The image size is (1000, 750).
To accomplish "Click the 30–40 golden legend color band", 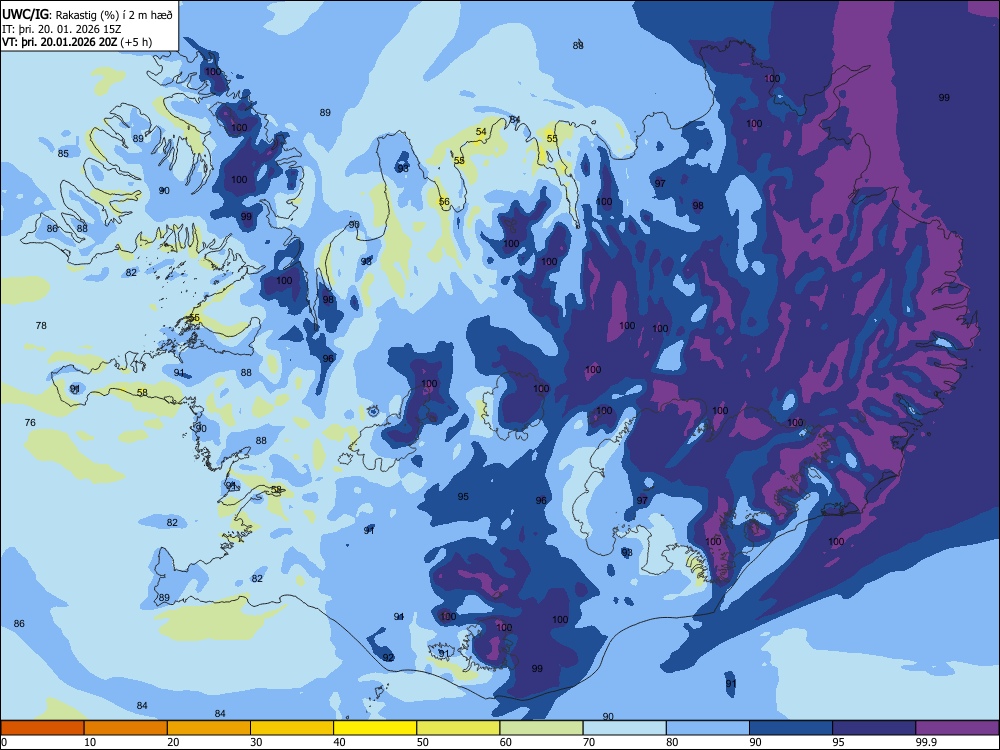I will point(292,728).
